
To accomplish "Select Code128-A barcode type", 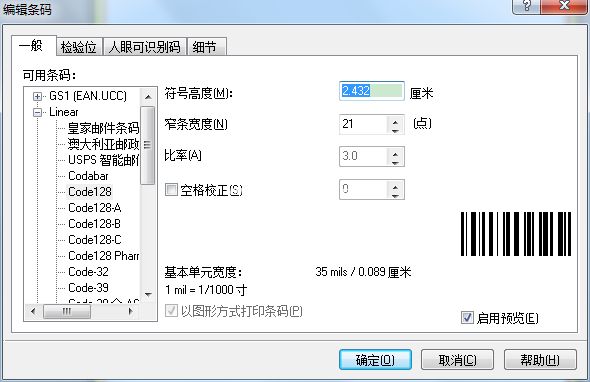I will click(94, 208).
